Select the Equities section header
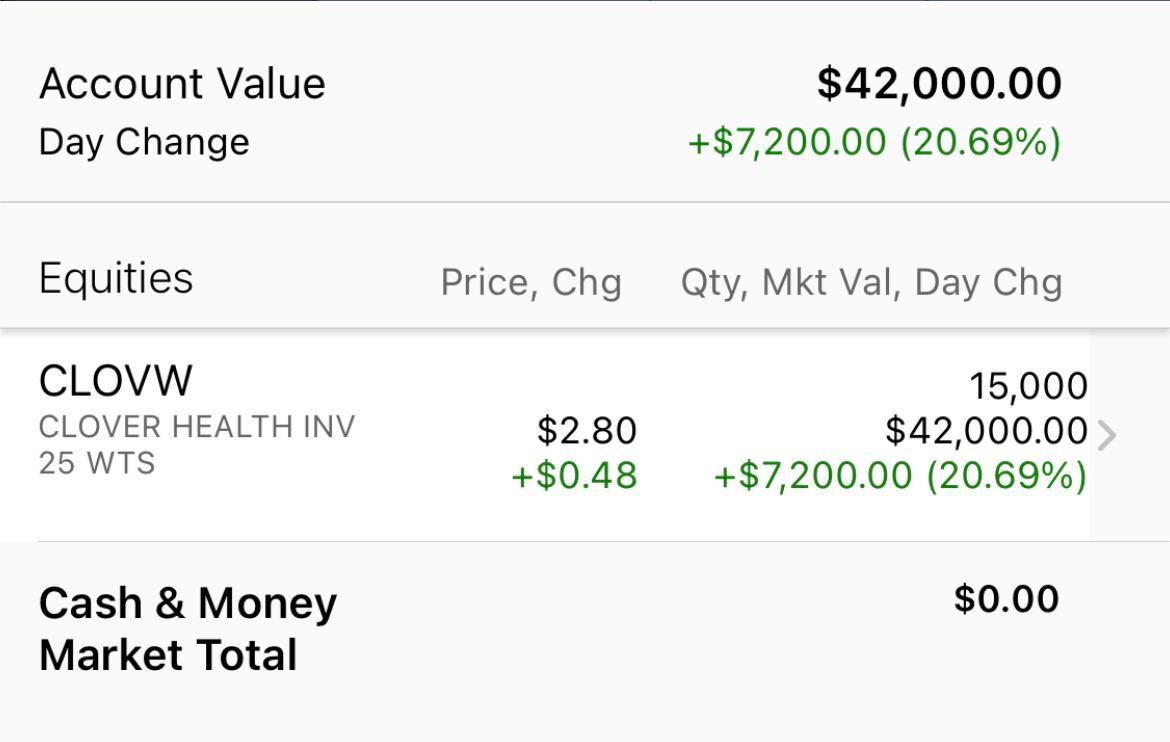The height and width of the screenshot is (742, 1170). pyautogui.click(x=116, y=280)
